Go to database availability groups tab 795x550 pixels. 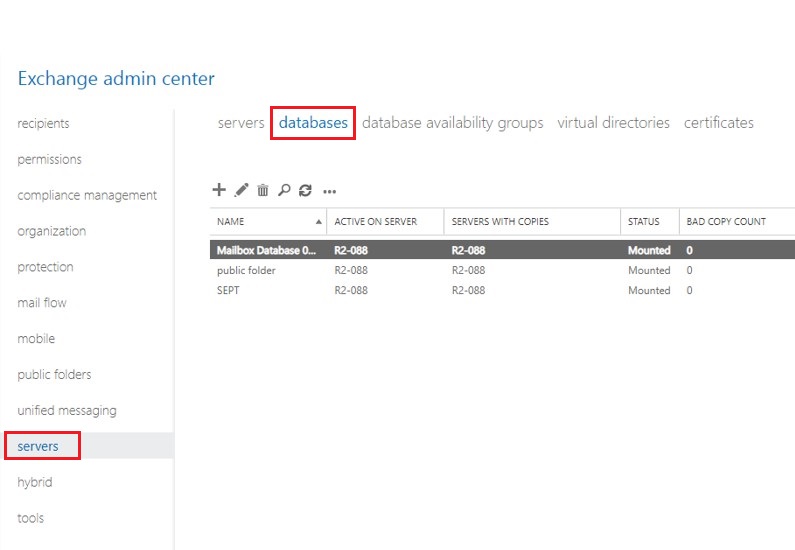coord(453,123)
